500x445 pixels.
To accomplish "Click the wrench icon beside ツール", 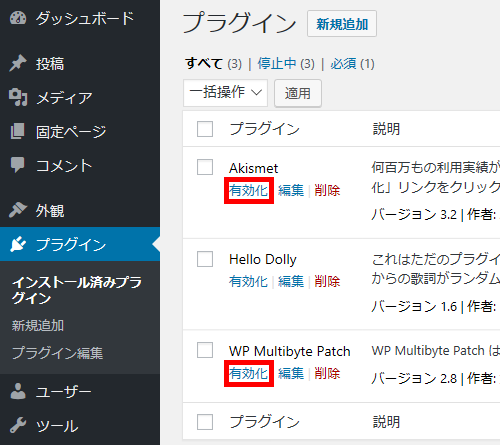I will [x=18, y=425].
